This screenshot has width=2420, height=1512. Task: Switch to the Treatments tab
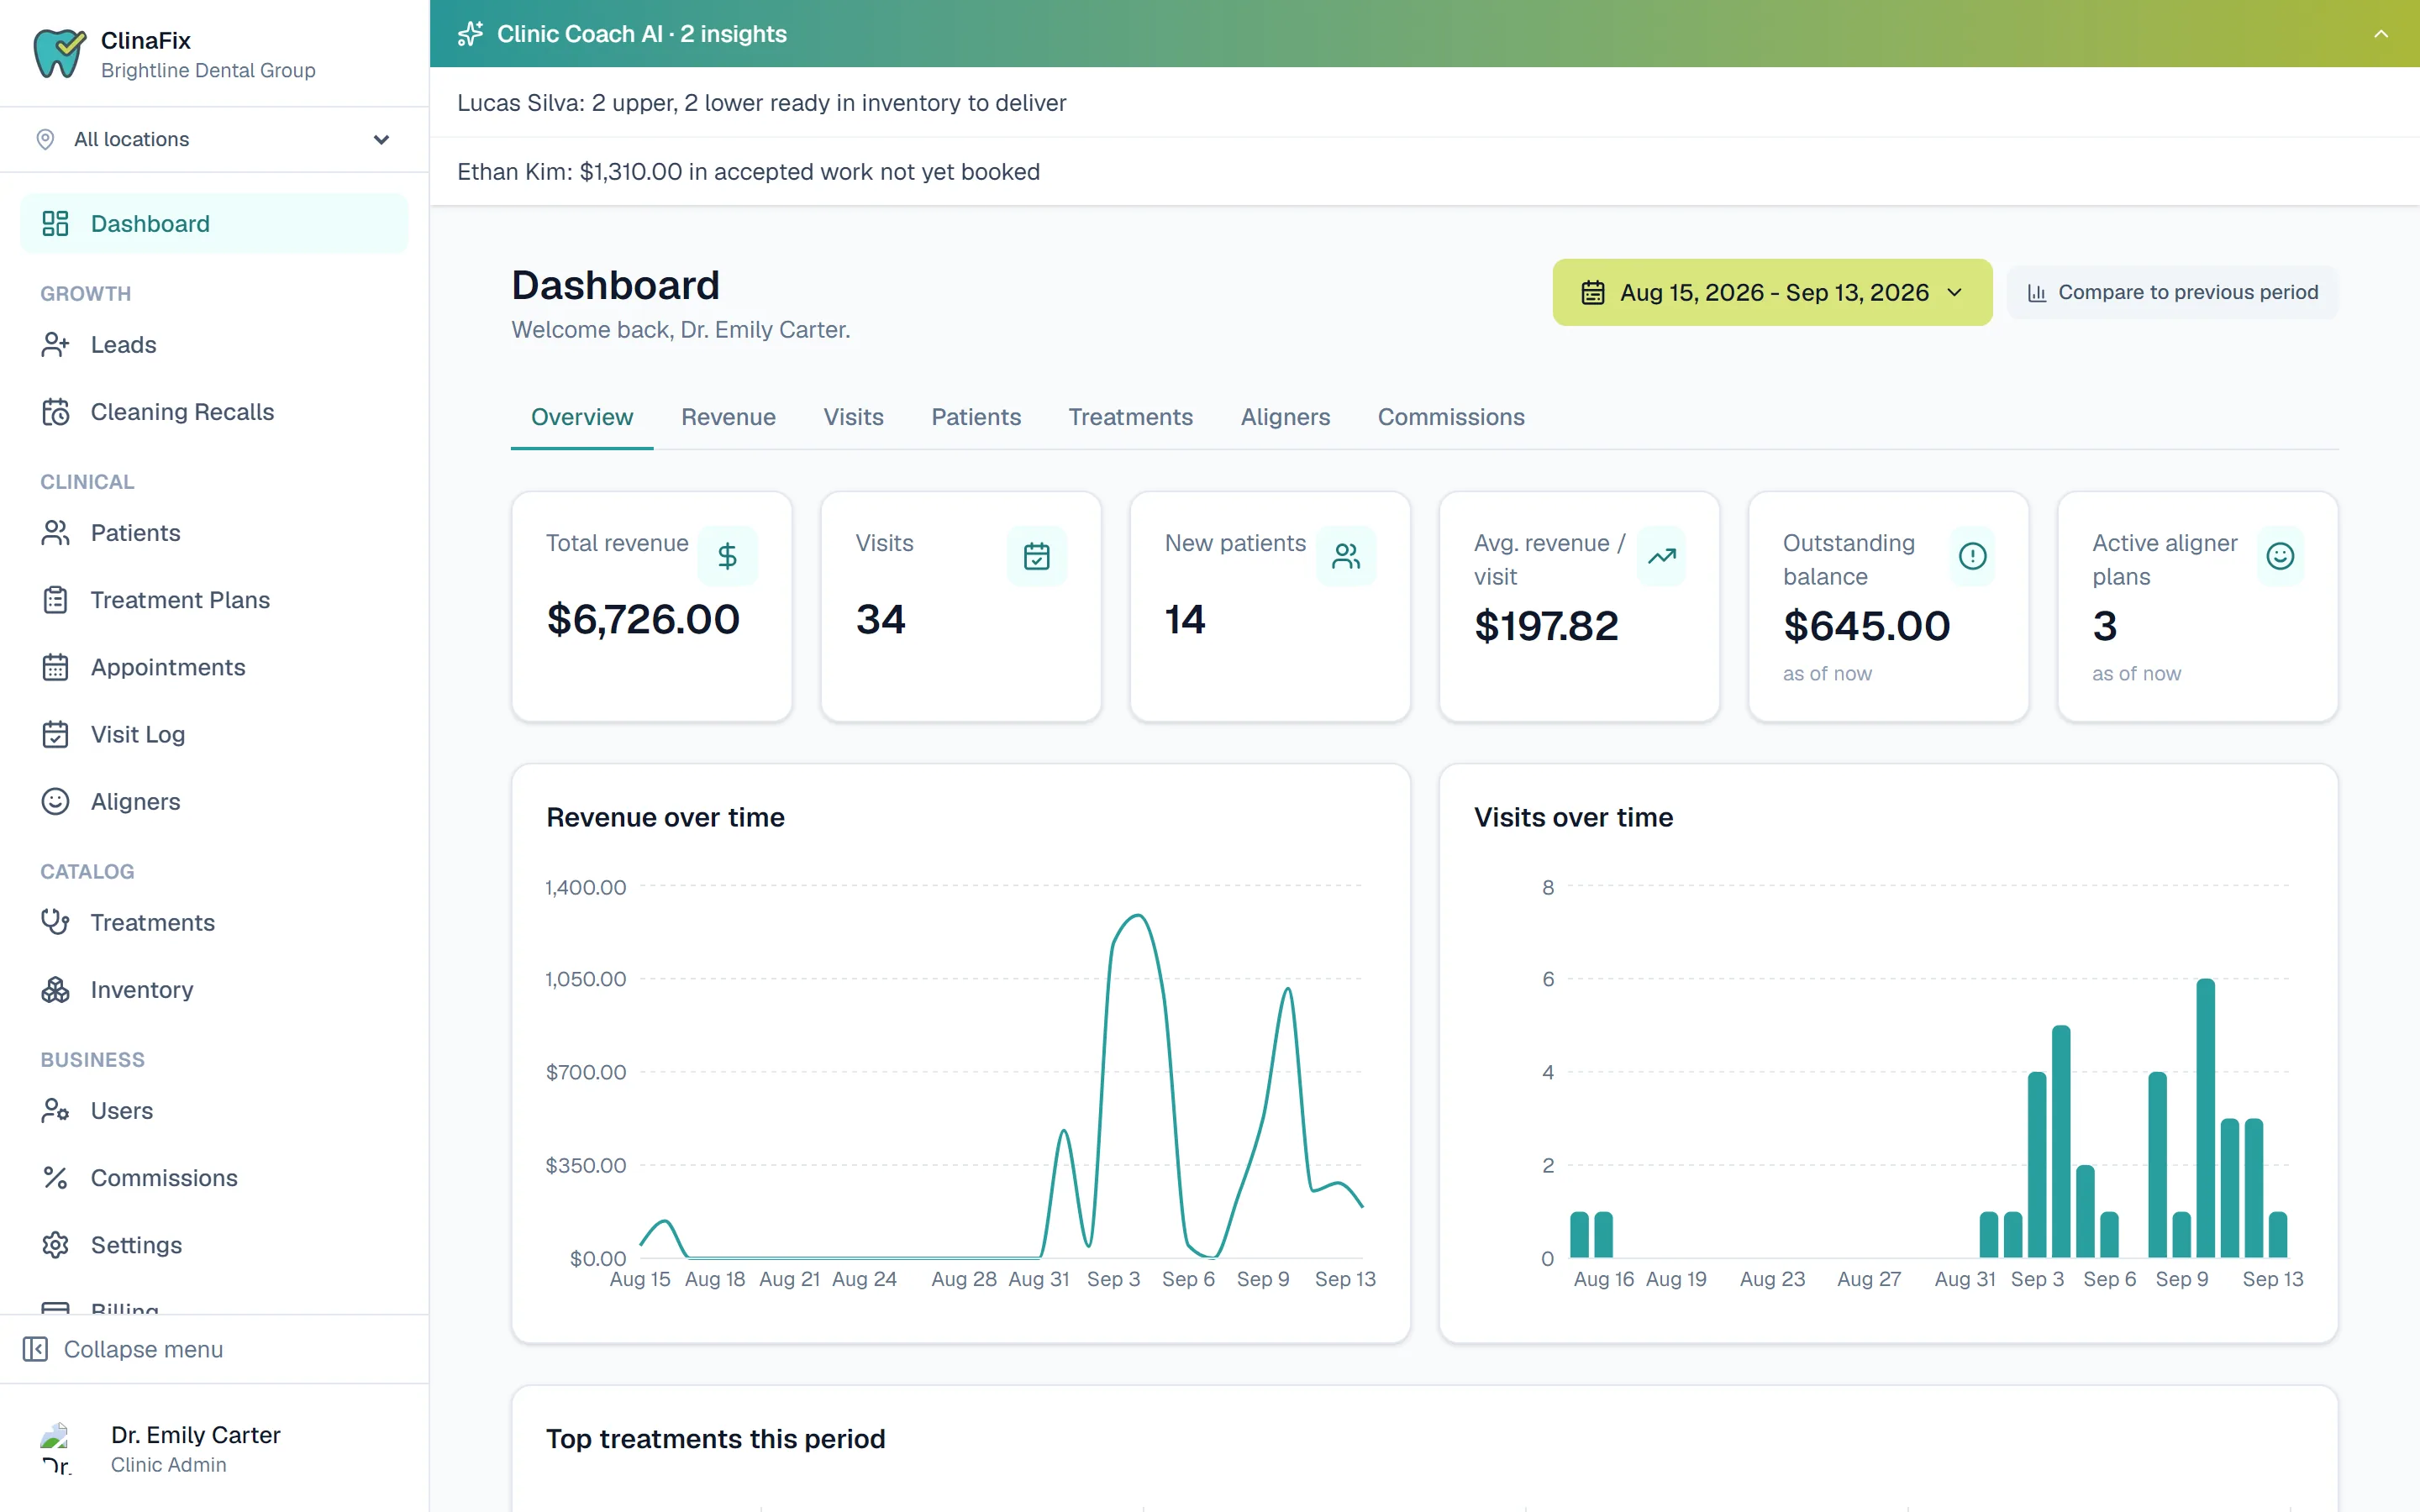coord(1130,417)
